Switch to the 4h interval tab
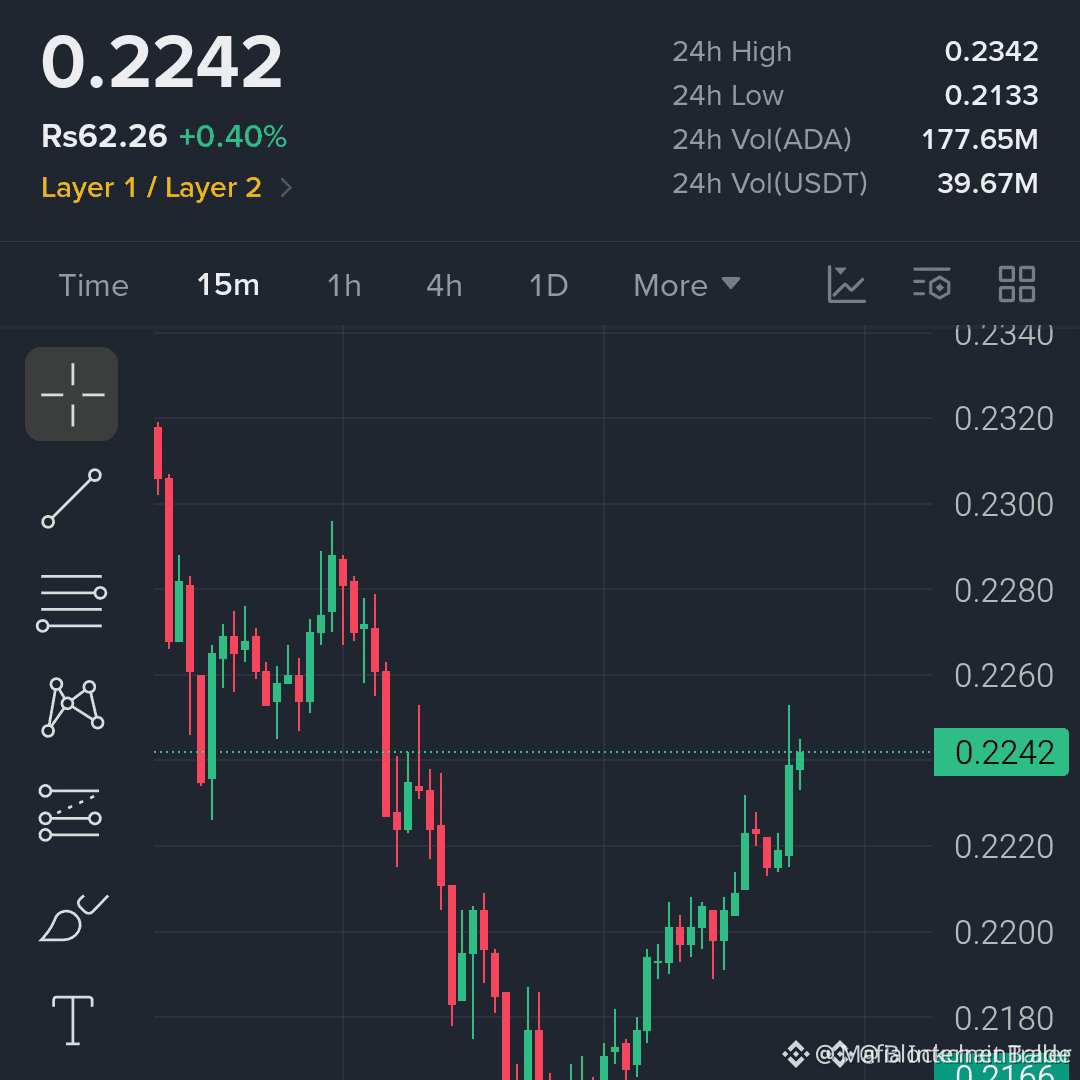 (x=444, y=285)
